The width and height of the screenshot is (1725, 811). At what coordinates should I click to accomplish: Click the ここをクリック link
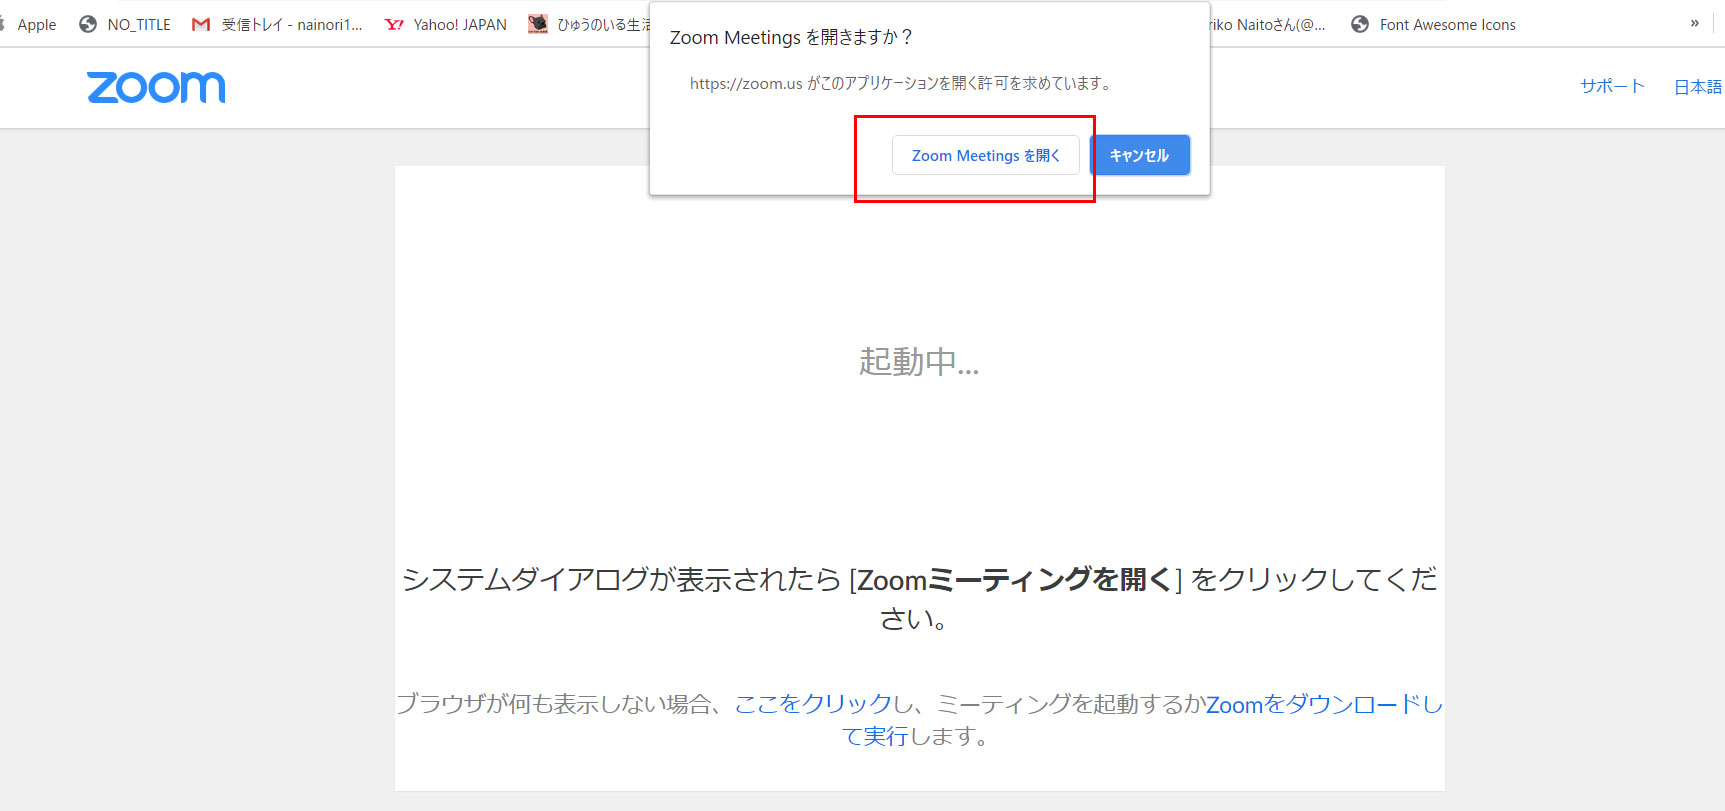813,704
